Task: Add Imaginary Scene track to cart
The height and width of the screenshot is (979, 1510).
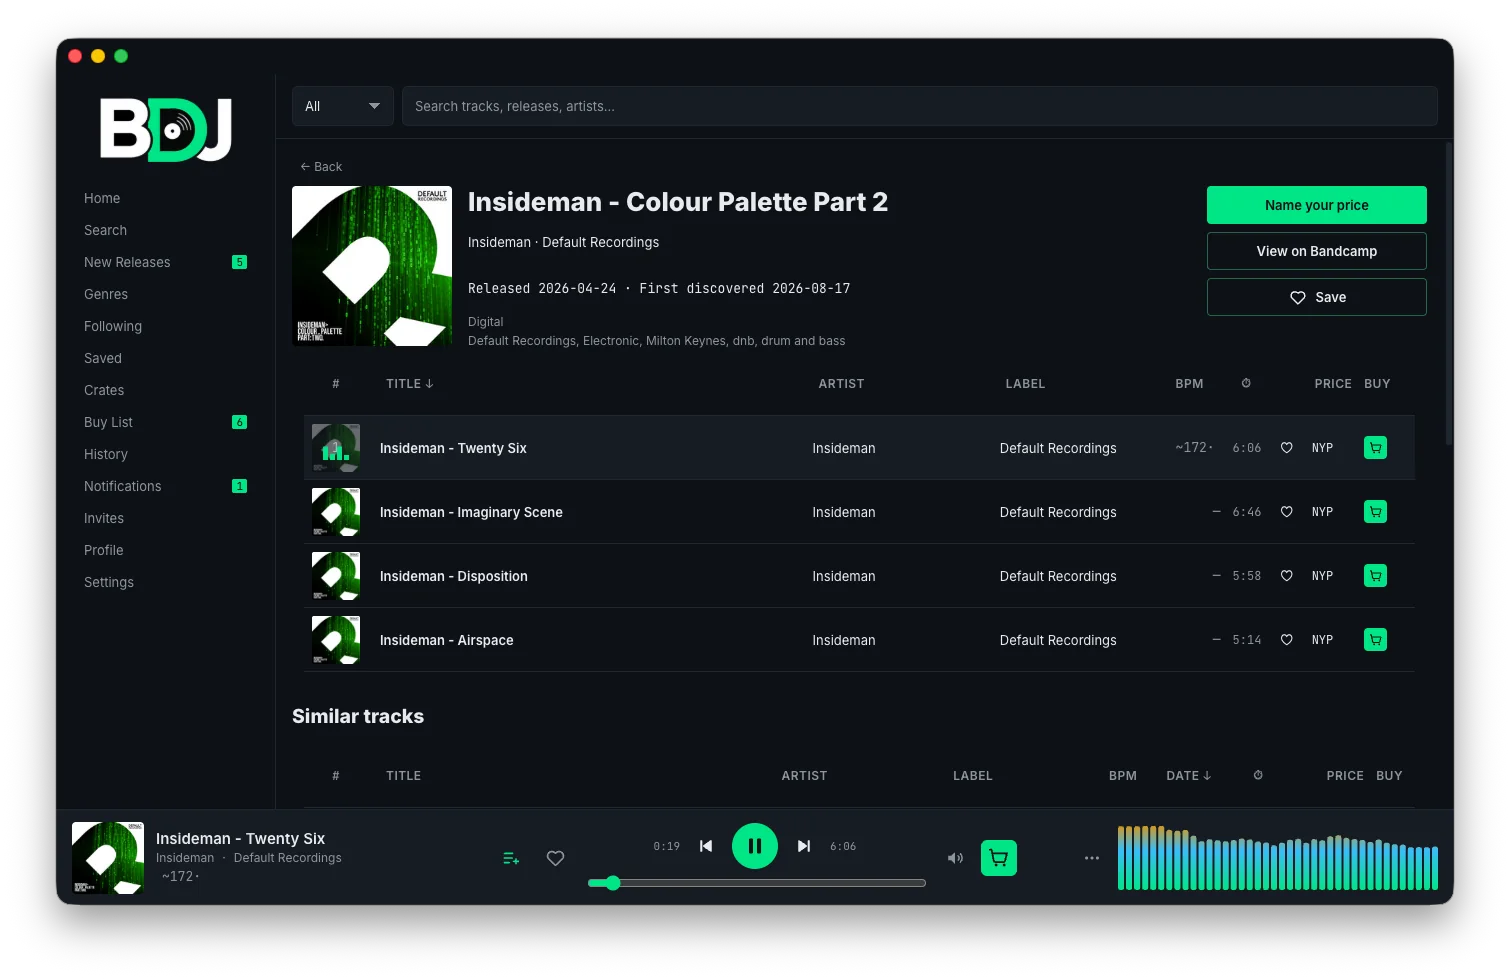Action: [1375, 512]
